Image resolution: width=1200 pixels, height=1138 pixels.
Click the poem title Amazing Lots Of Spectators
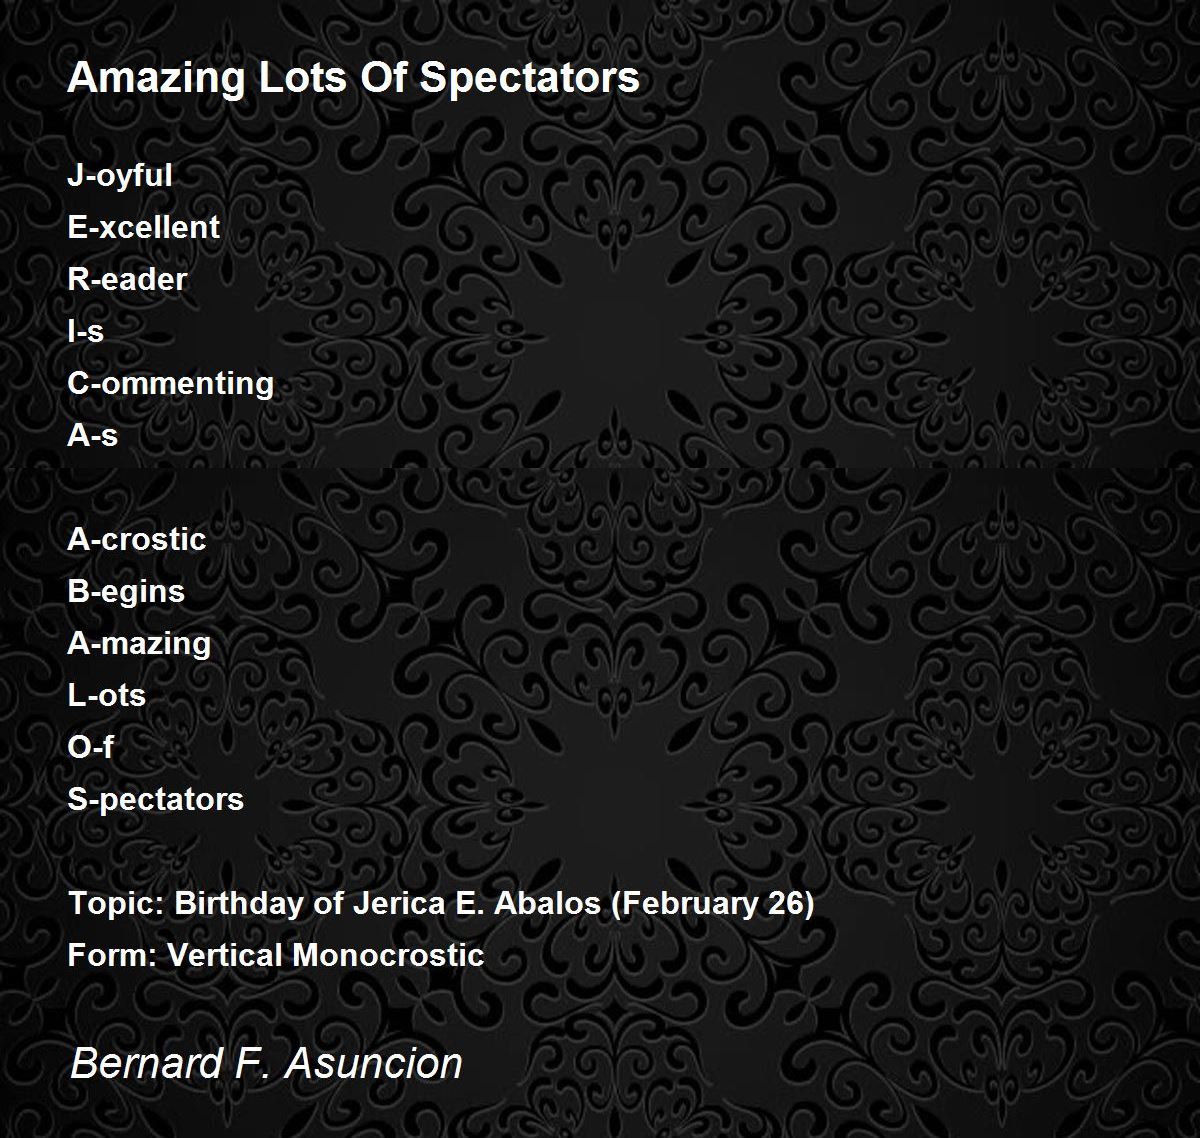tap(353, 78)
